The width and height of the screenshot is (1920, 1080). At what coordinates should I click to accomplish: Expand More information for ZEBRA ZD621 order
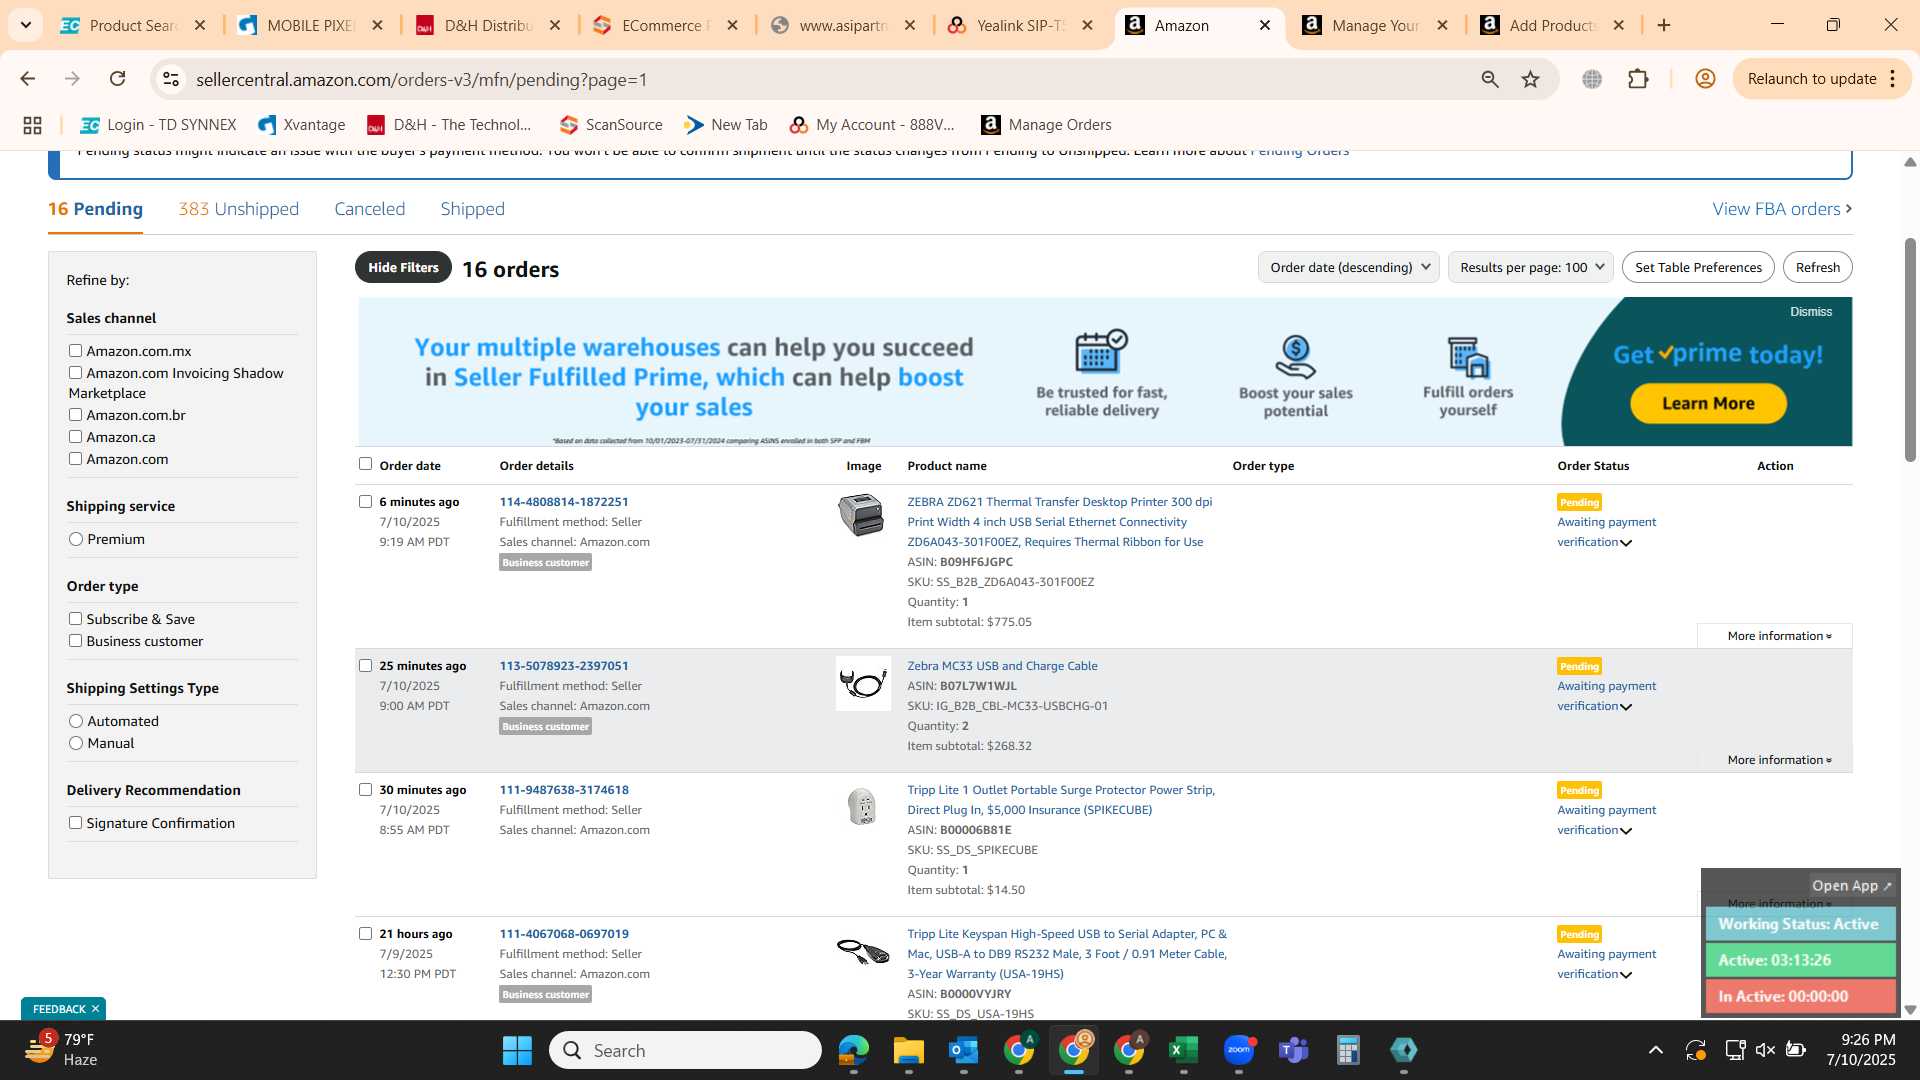1779,636
